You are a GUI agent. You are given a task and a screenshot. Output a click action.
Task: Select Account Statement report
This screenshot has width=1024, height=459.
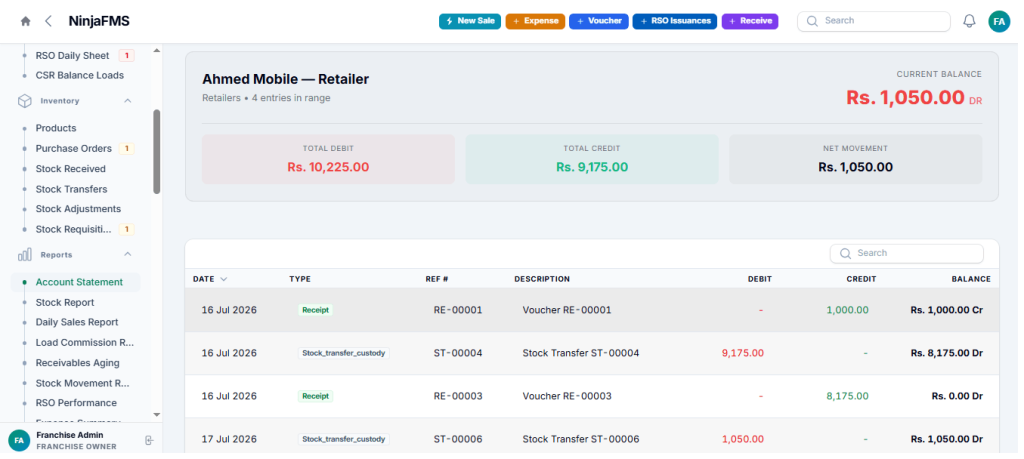[76, 282]
